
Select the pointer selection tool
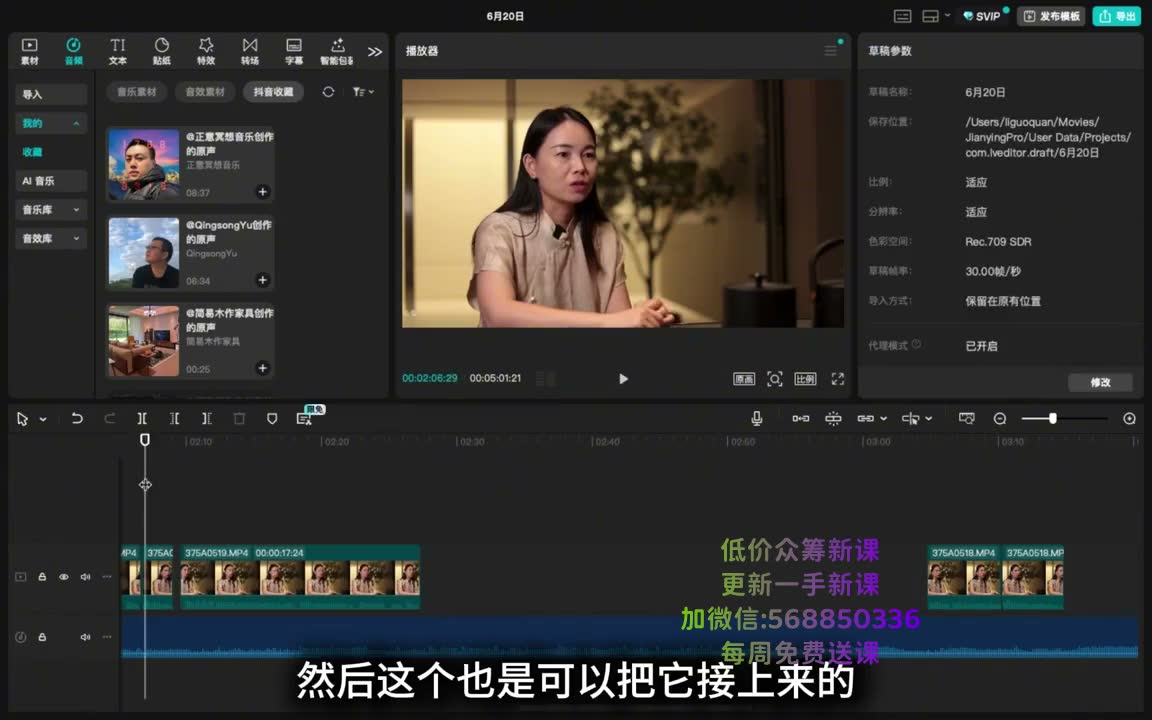click(23, 419)
